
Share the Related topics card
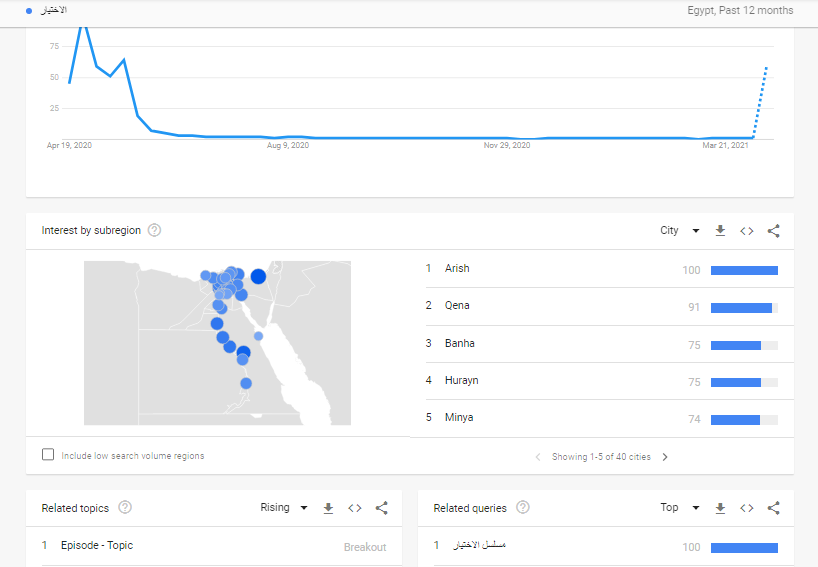tap(381, 508)
